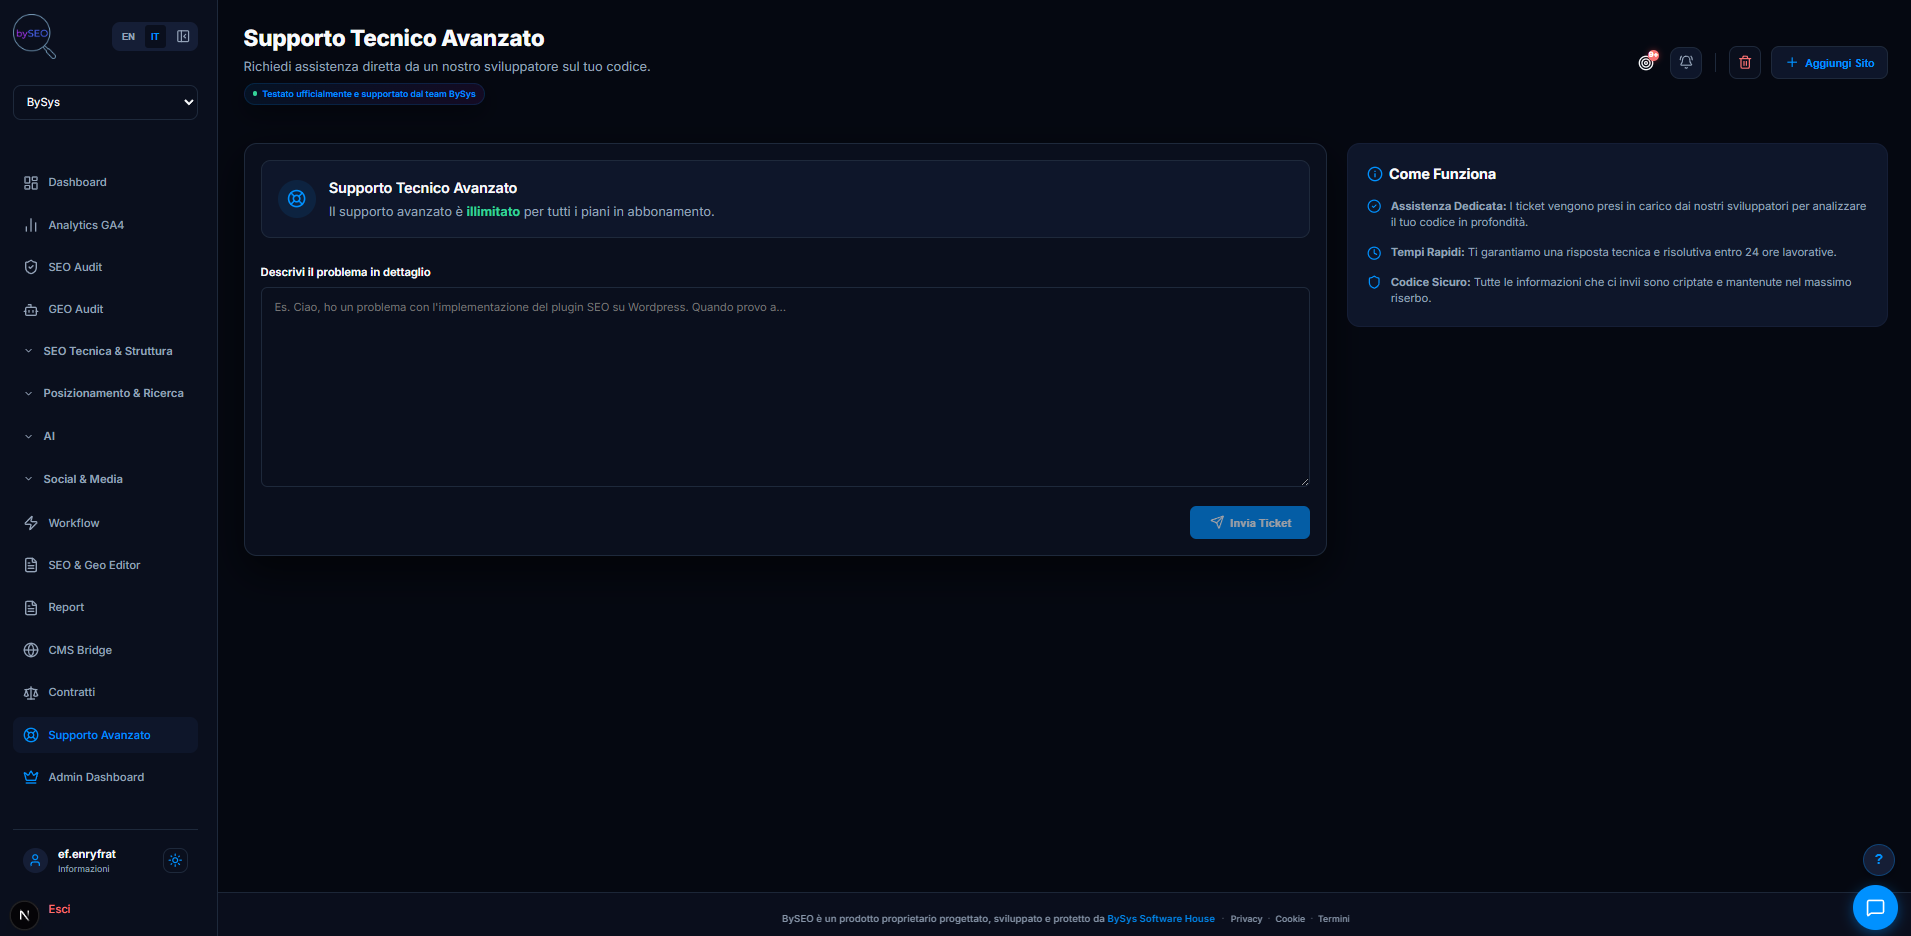1911x936 pixels.
Task: Open the Report page
Action: pyautogui.click(x=105, y=607)
